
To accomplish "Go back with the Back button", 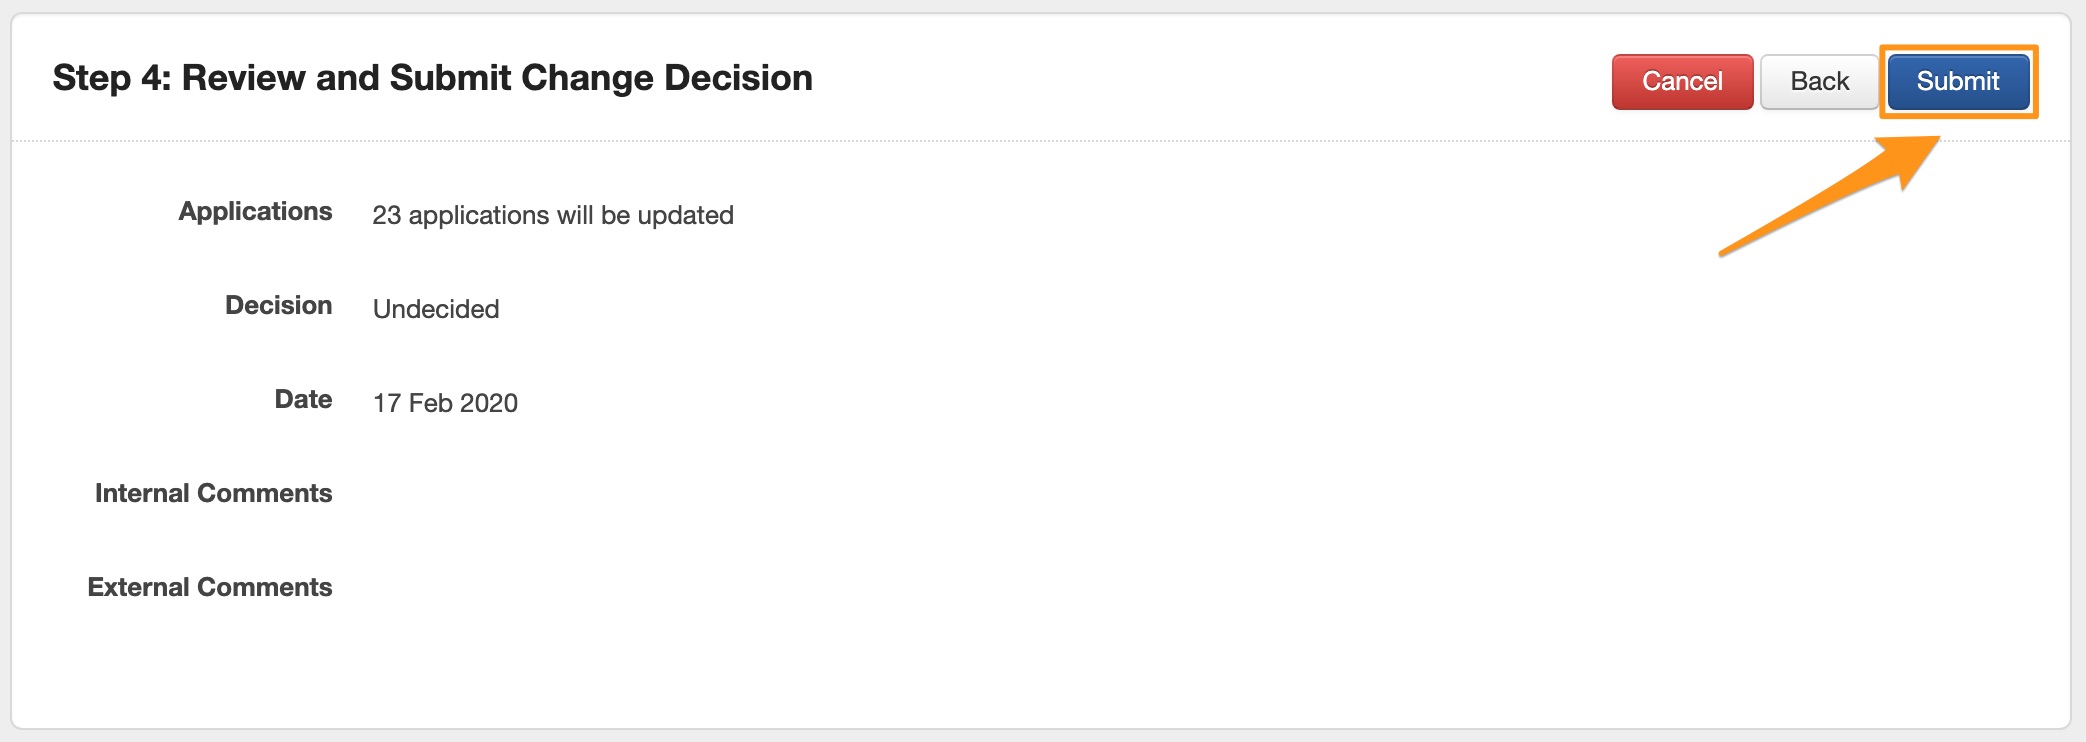I will pyautogui.click(x=1818, y=81).
